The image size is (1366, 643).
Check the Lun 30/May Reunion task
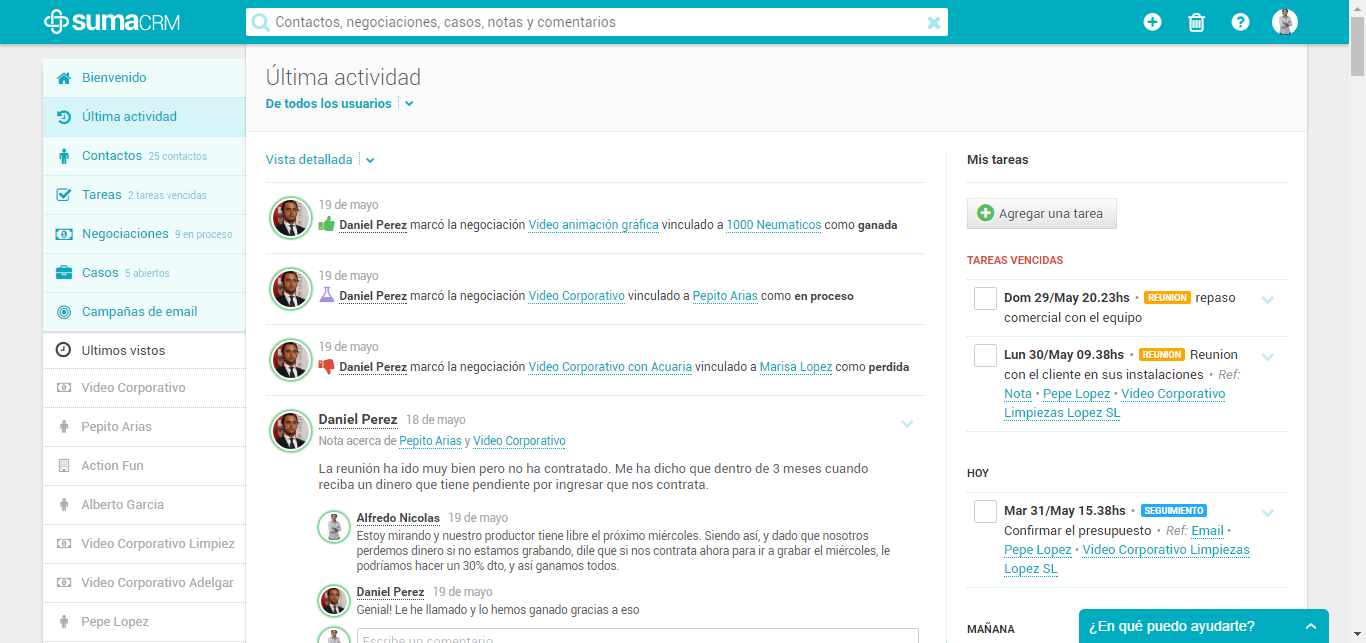[985, 355]
